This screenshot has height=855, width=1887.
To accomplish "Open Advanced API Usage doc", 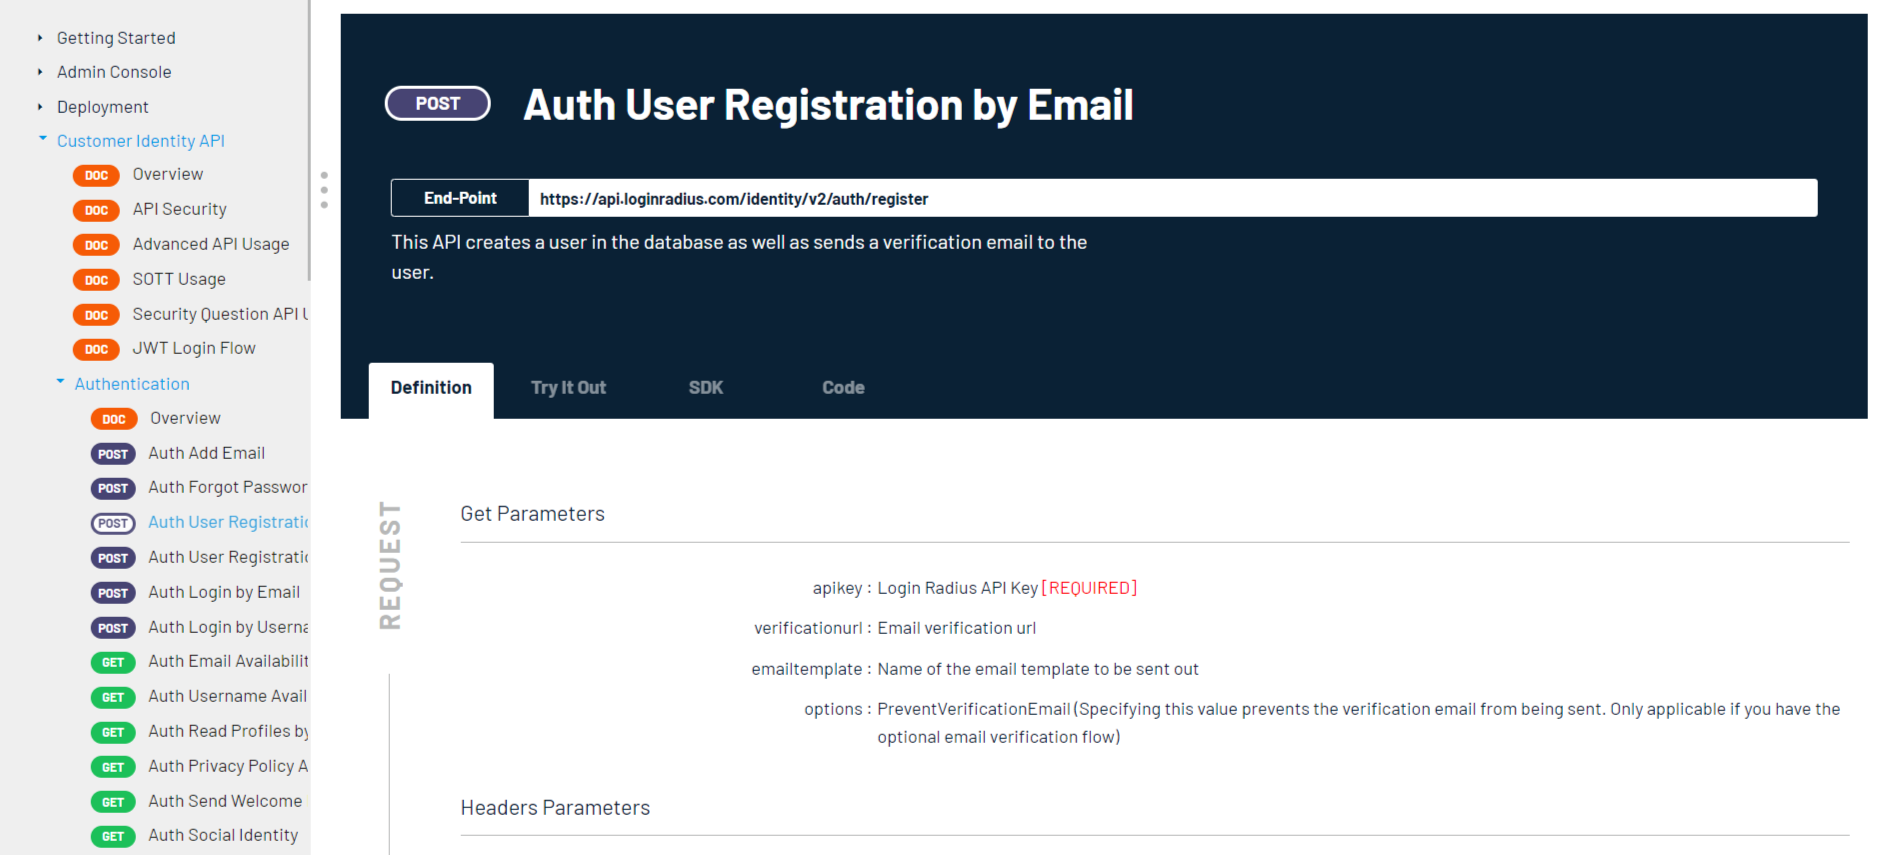I will pyautogui.click(x=211, y=244).
